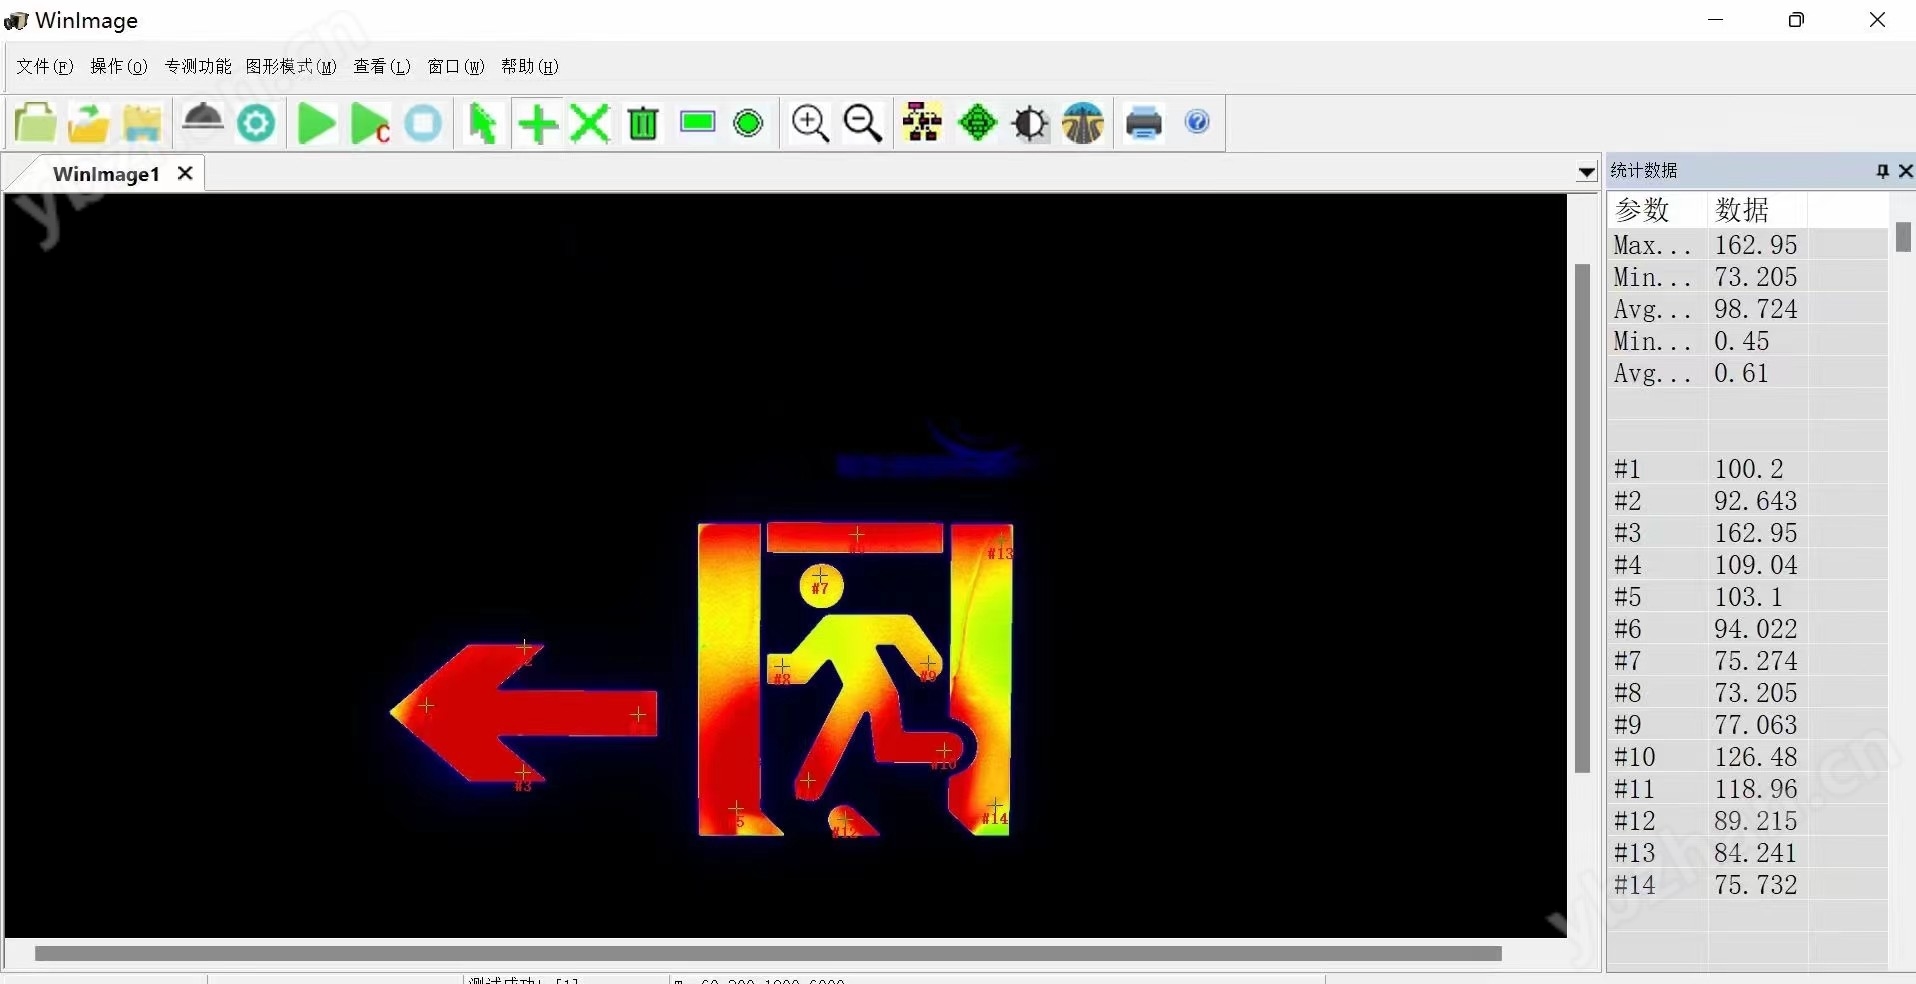Viewport: 1916px width, 984px height.
Task: Open the 文件(F) menu
Action: click(x=45, y=66)
